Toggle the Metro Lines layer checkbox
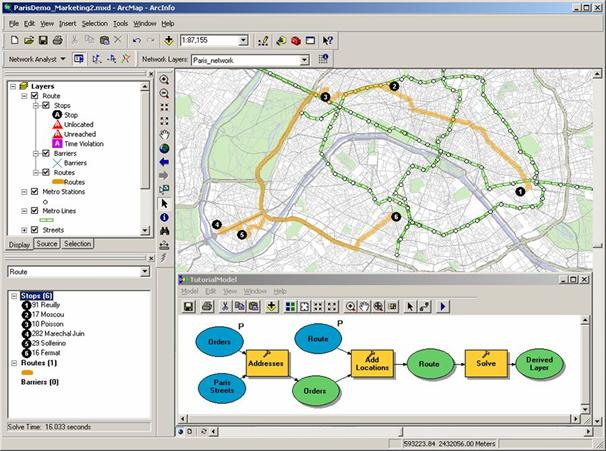This screenshot has width=606, height=451. (34, 211)
